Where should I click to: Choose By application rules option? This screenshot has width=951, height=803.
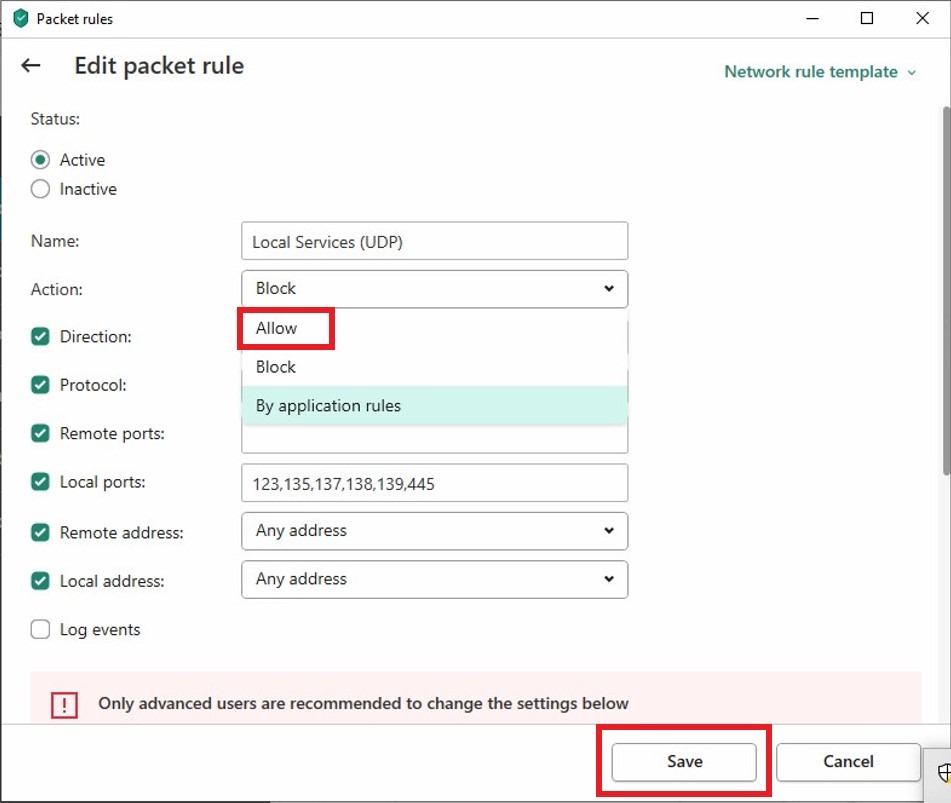tap(328, 406)
